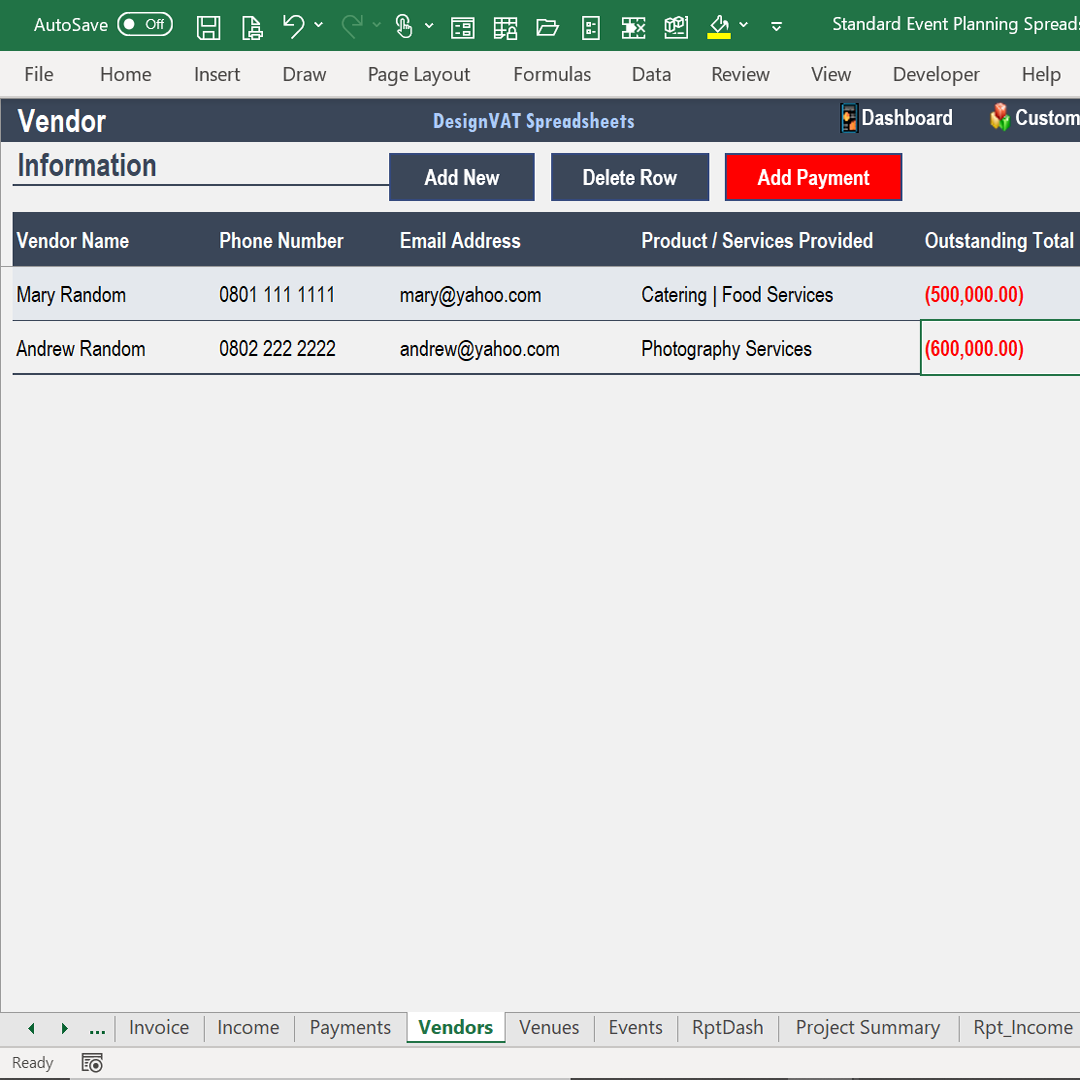Click the Fill Color highlighted yellow toggle
This screenshot has height=1080, width=1080.
click(x=719, y=27)
